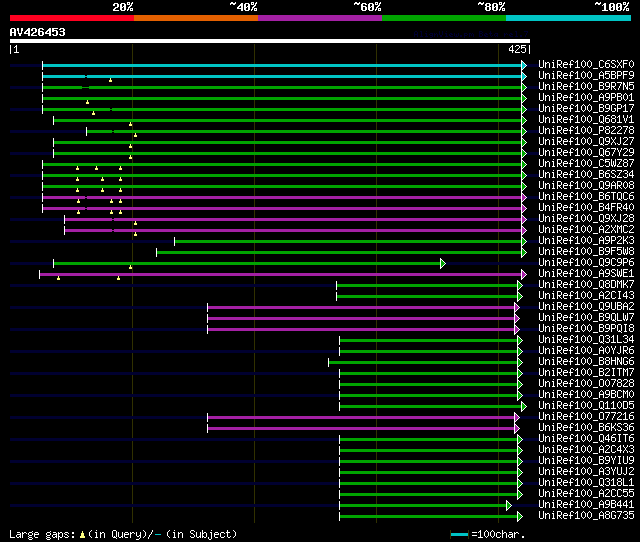This screenshot has height=542, width=640.
Task: Select the UniRef100_B6SZ34 hit name
Action: point(586,175)
